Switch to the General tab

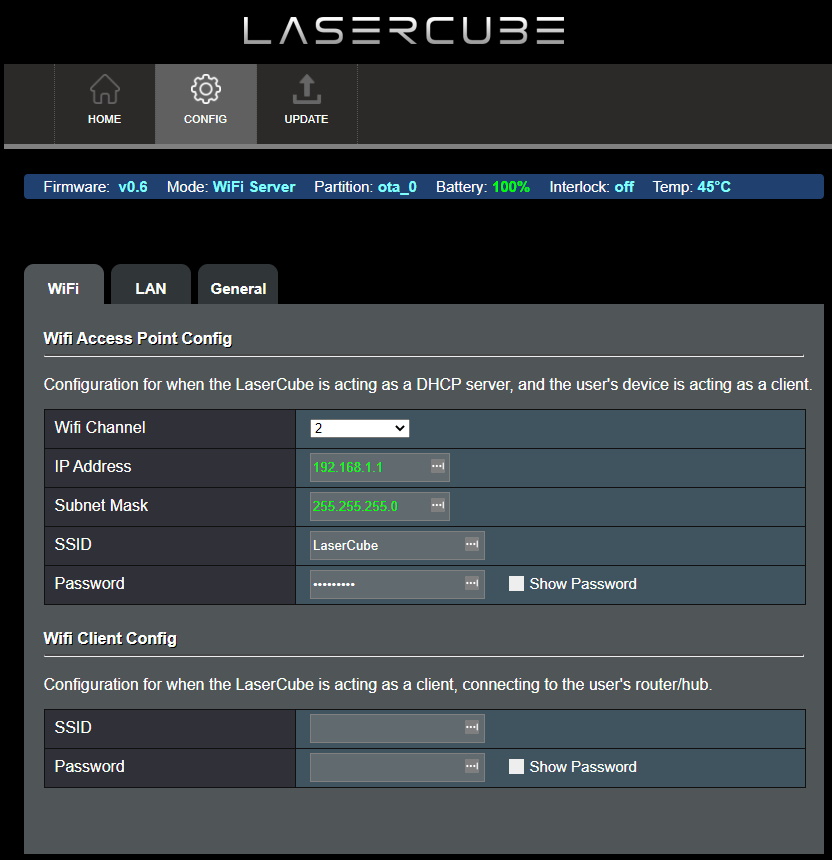tap(238, 288)
